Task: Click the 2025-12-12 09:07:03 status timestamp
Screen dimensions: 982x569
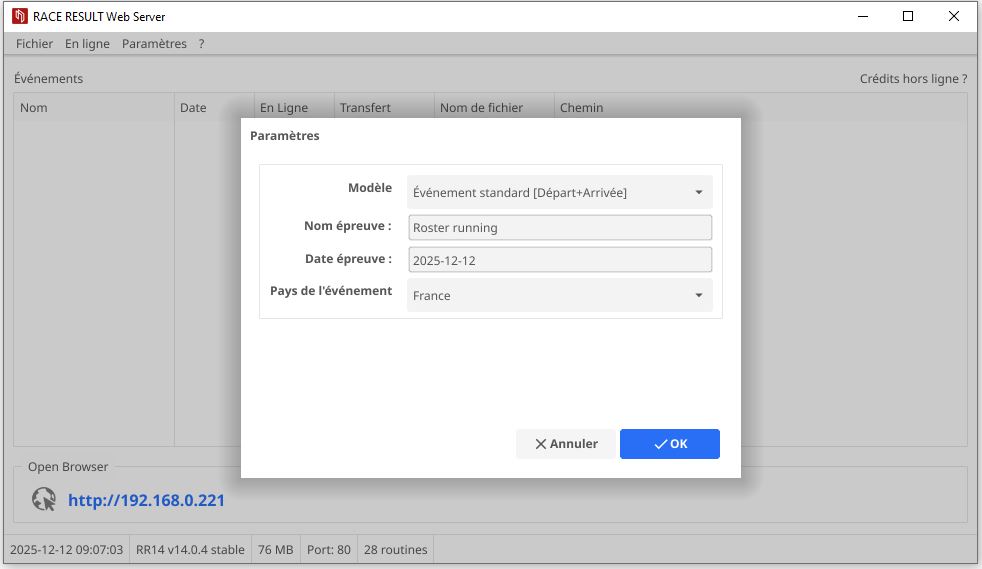Action: pos(66,550)
